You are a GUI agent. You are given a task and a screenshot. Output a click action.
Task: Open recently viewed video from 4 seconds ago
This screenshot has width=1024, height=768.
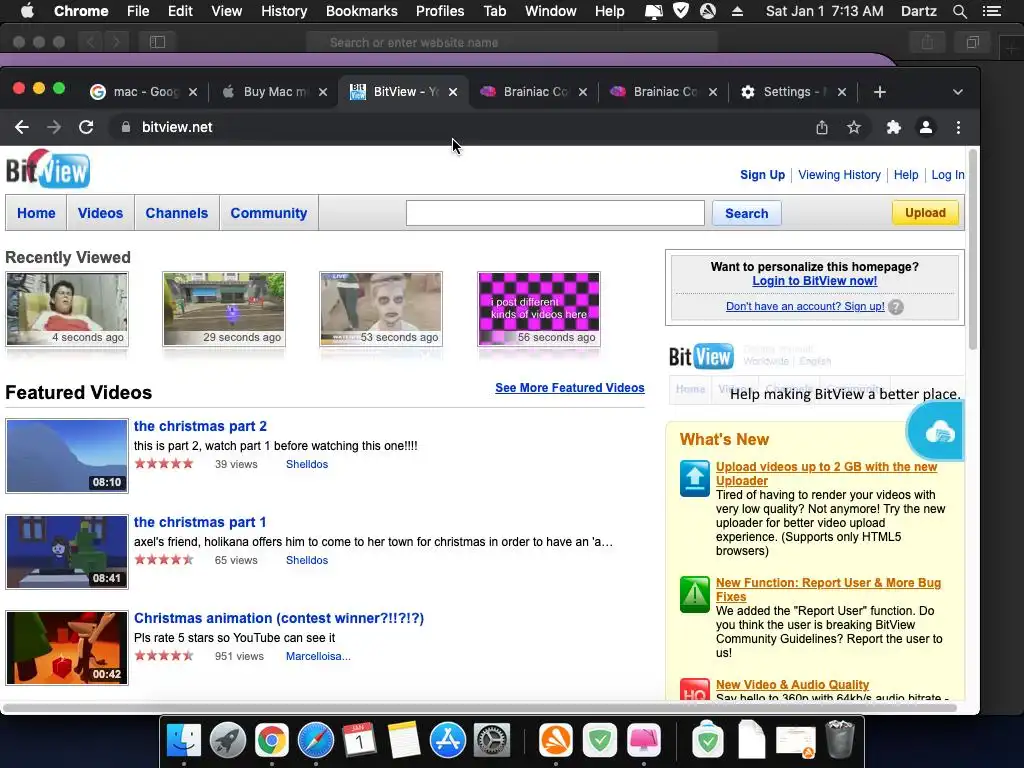(x=67, y=309)
